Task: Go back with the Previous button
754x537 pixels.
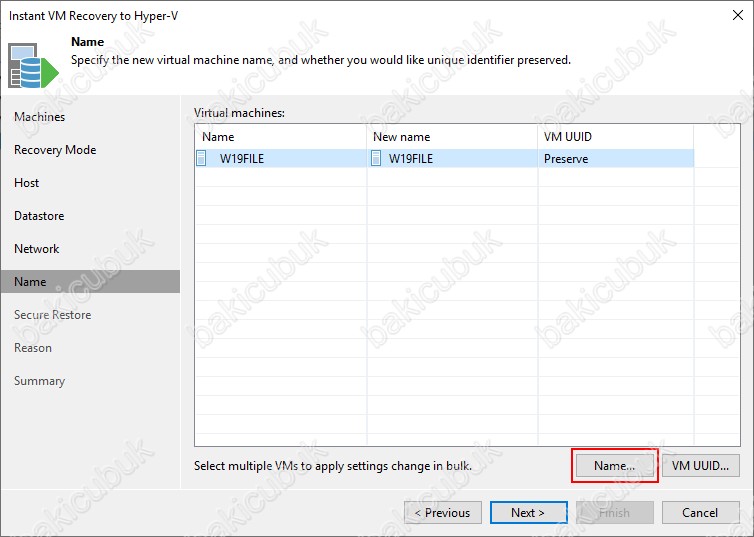Action: [x=442, y=512]
